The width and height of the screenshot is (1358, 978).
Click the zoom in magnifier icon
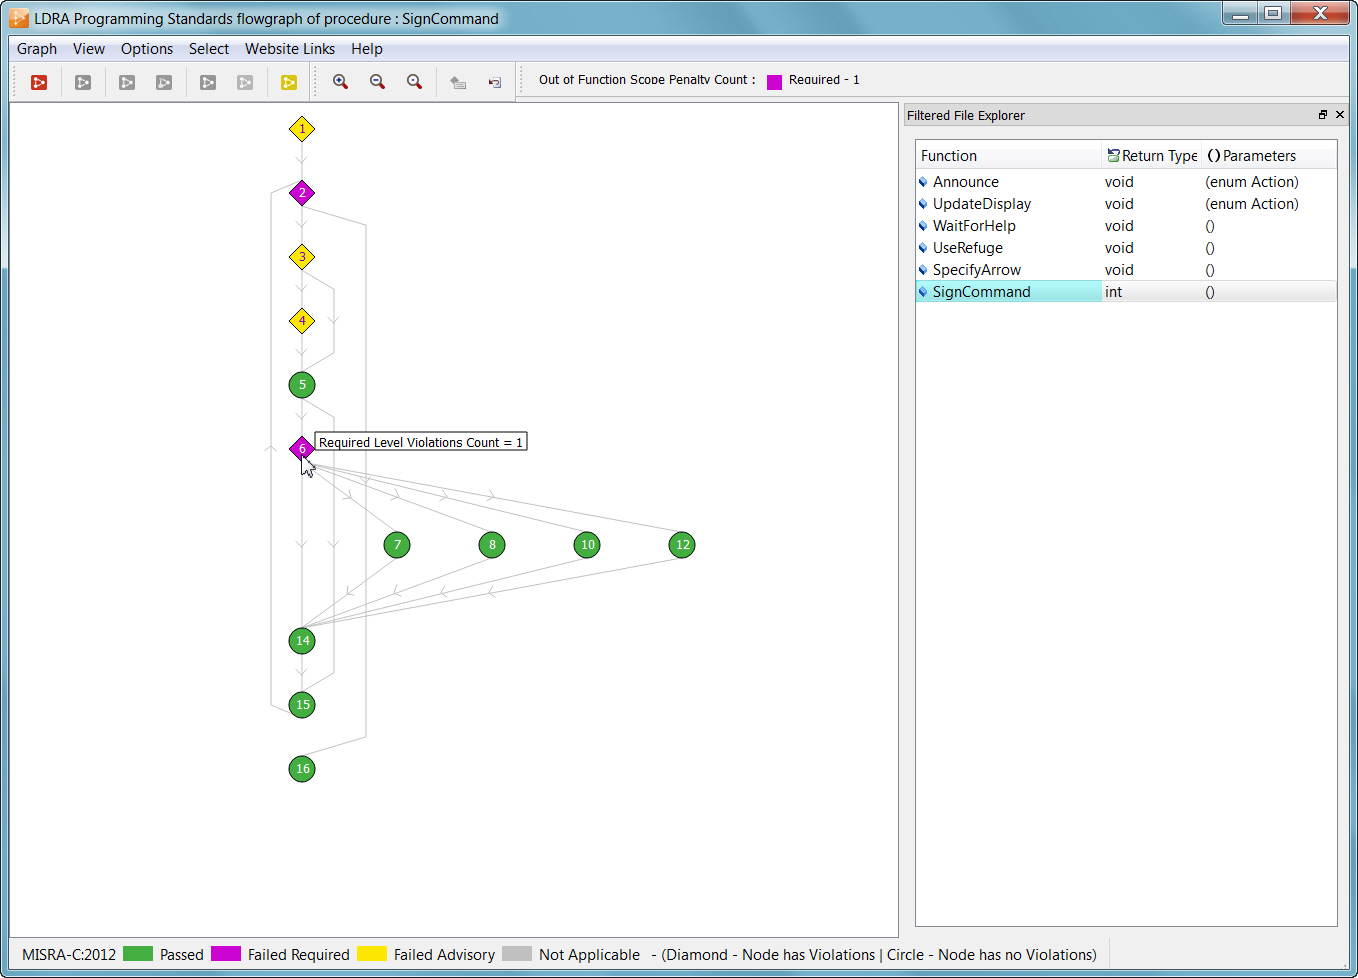tap(340, 82)
